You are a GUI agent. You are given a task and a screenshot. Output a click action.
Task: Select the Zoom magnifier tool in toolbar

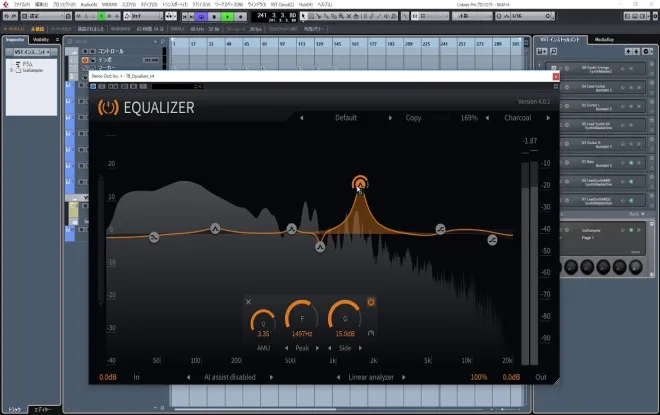point(341,16)
